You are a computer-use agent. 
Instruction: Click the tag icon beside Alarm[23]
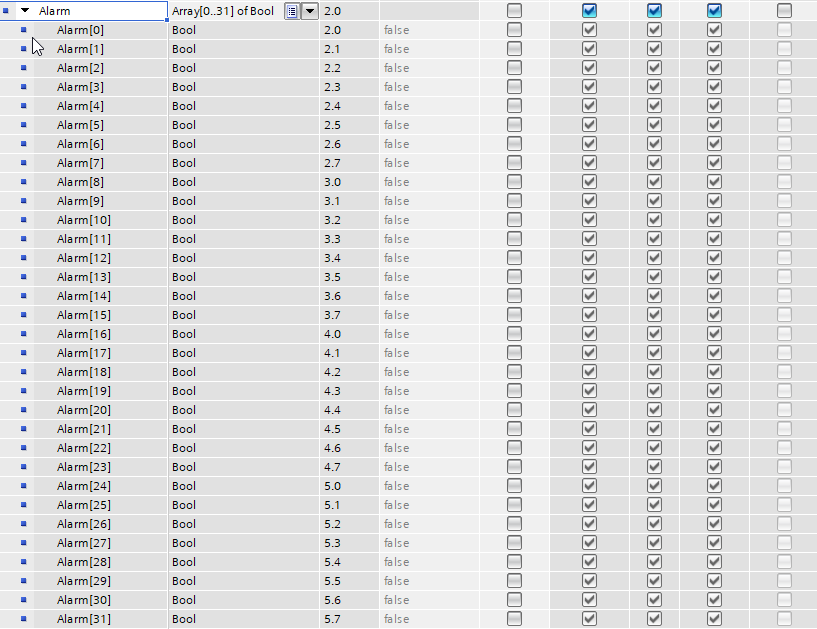tap(23, 467)
